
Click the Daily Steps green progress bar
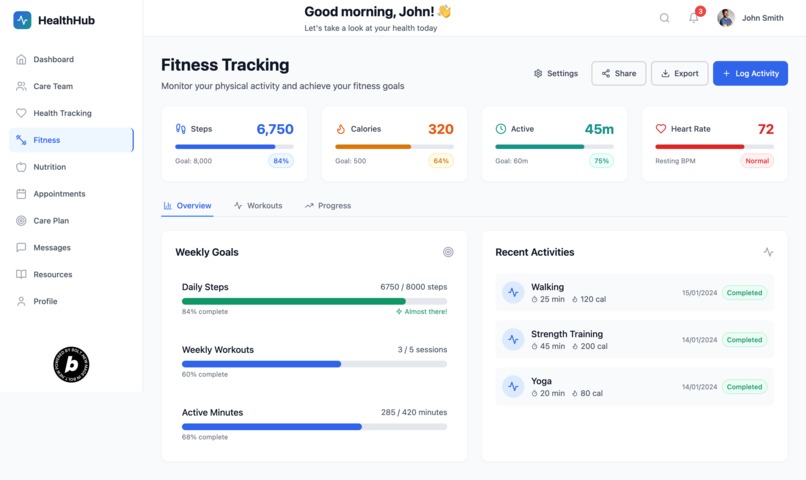(314, 301)
